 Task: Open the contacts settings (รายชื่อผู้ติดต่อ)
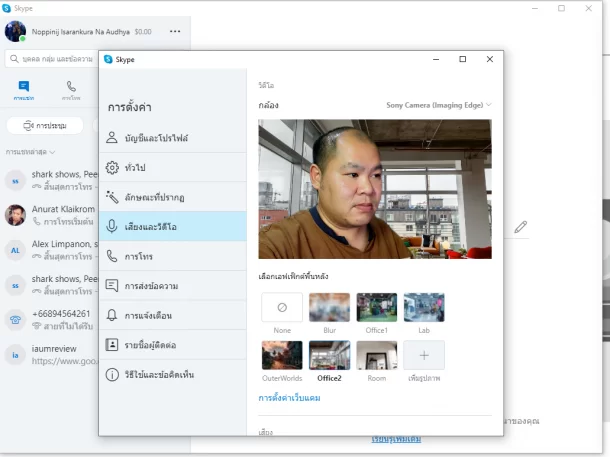(x=173, y=345)
